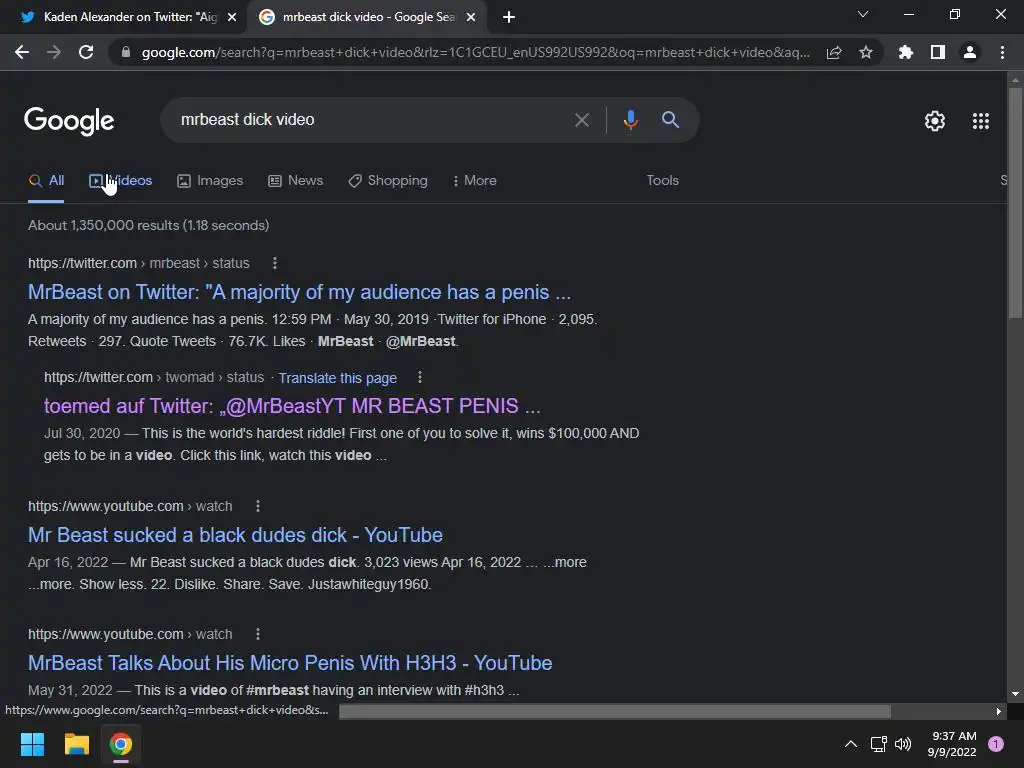Open options for twitter.com twomad result
This screenshot has height=768, width=1024.
point(420,377)
